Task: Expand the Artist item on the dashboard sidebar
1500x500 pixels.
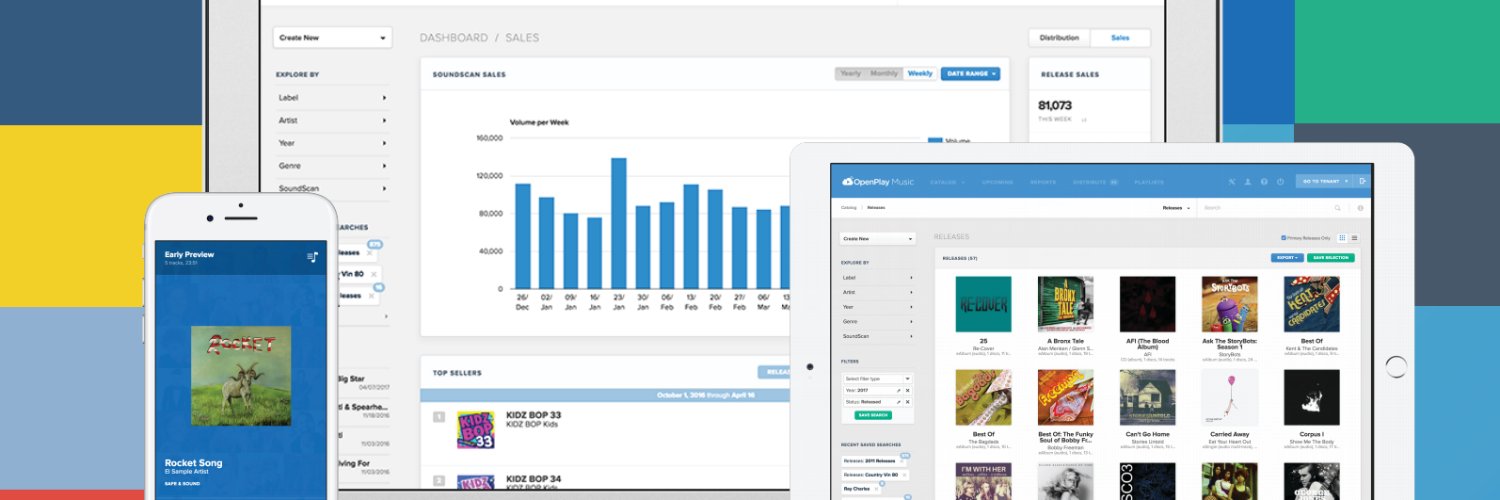Action: pyautogui.click(x=332, y=121)
